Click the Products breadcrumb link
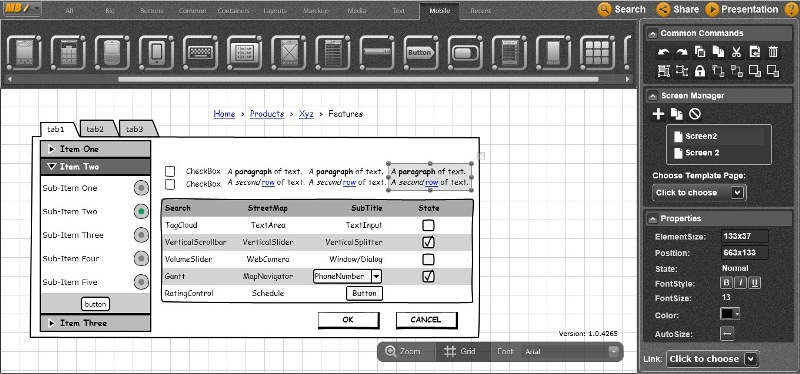Screen dimensions: 800x374 (x=267, y=114)
